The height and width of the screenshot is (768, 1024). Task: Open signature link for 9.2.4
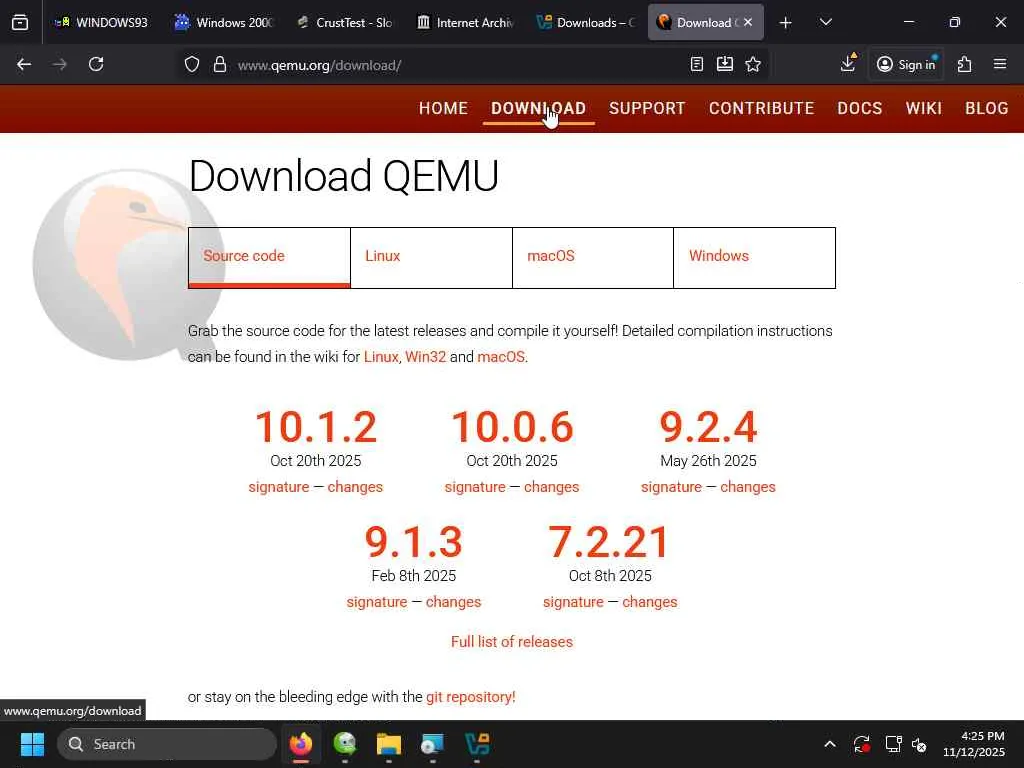pos(671,487)
